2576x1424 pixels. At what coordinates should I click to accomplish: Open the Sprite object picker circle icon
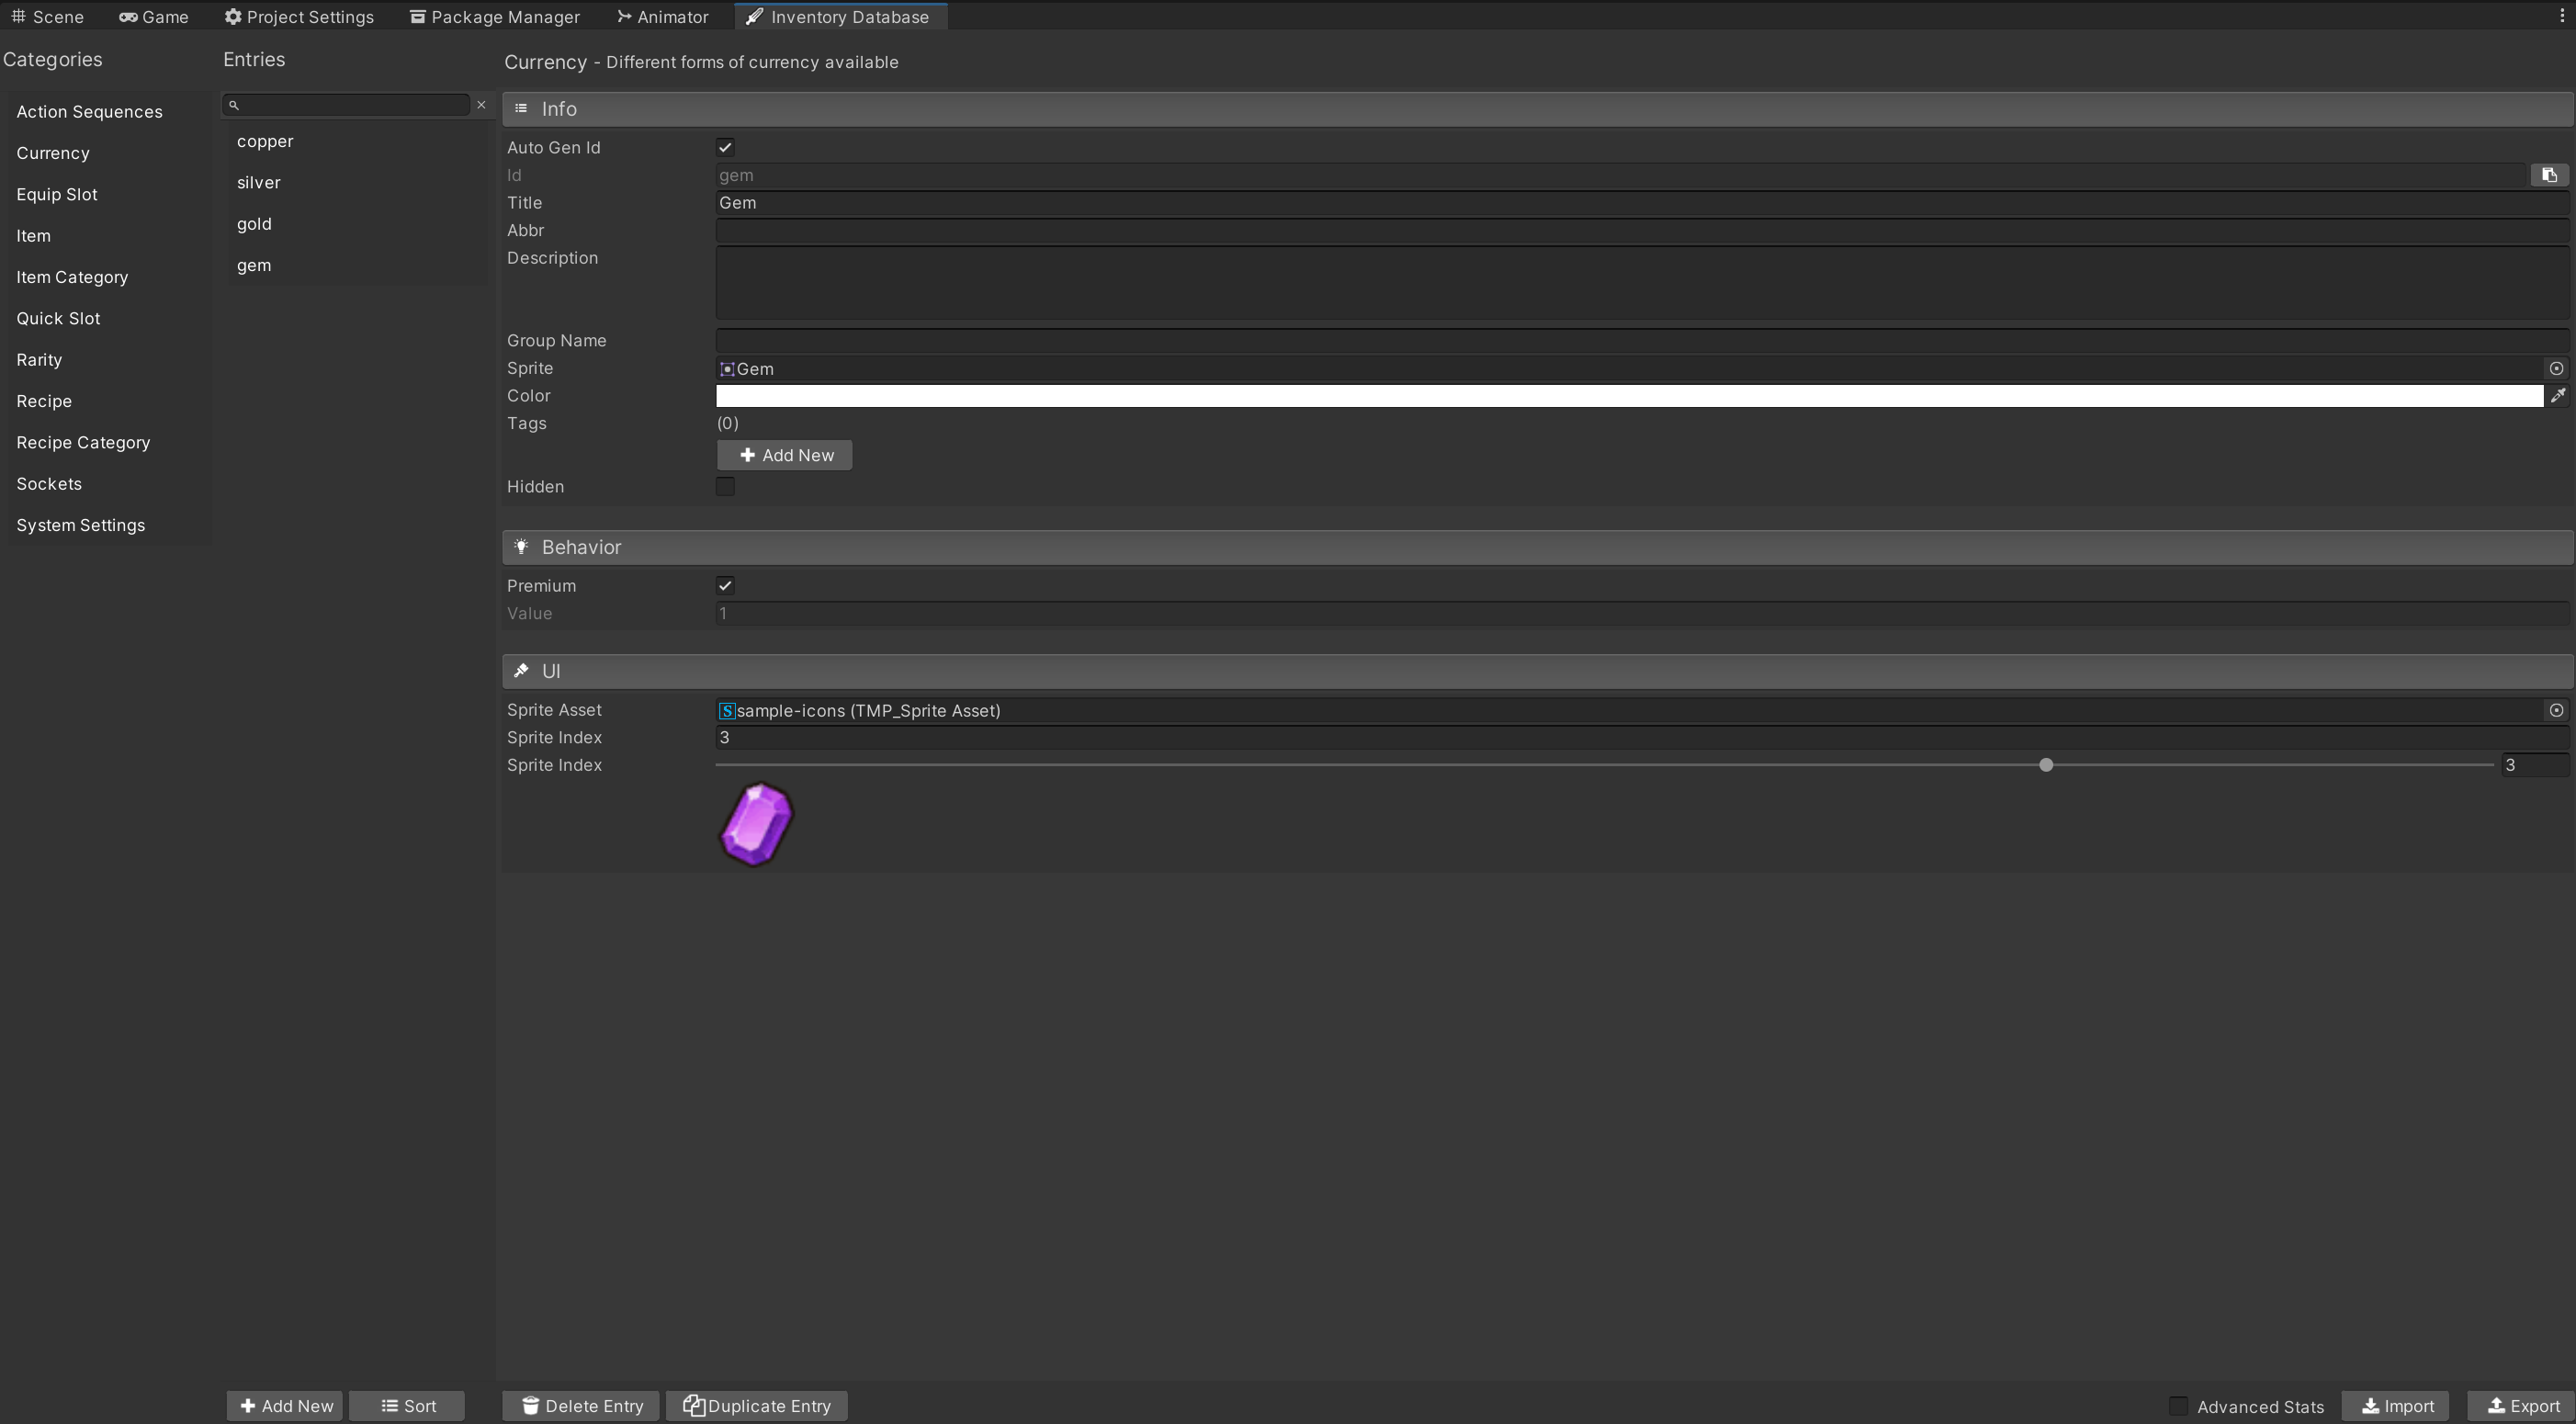pos(2556,369)
